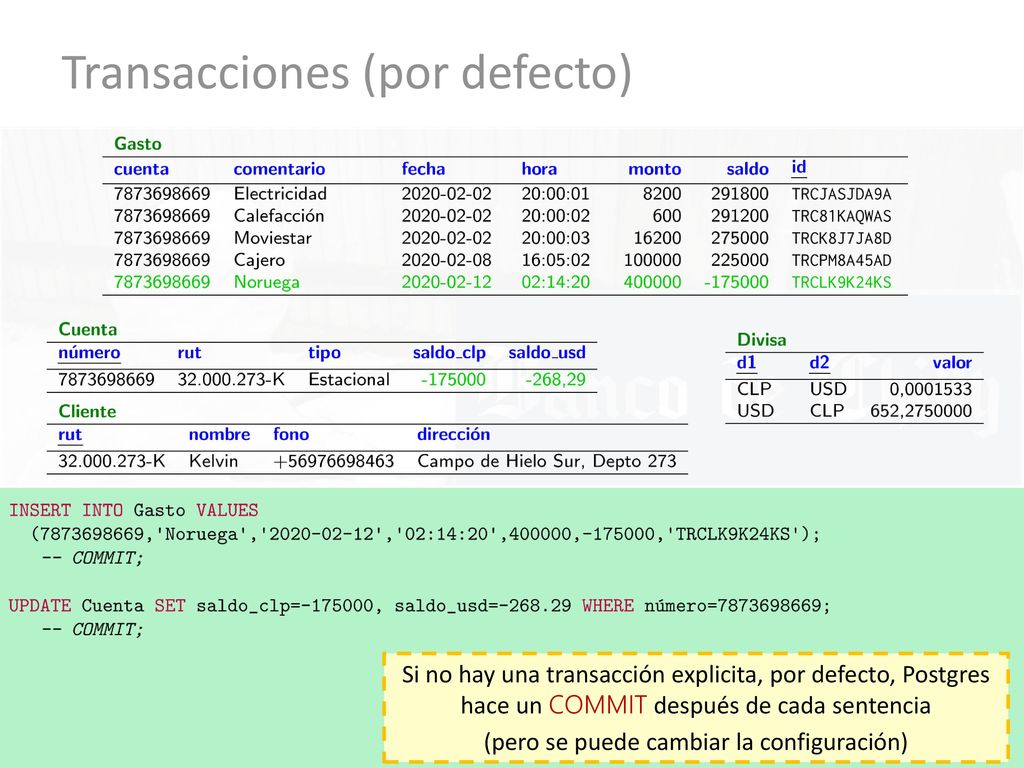Click the 'UPDATE Cuenta SET' code line
Image resolution: width=1024 pixels, height=768 pixels.
coord(419,606)
